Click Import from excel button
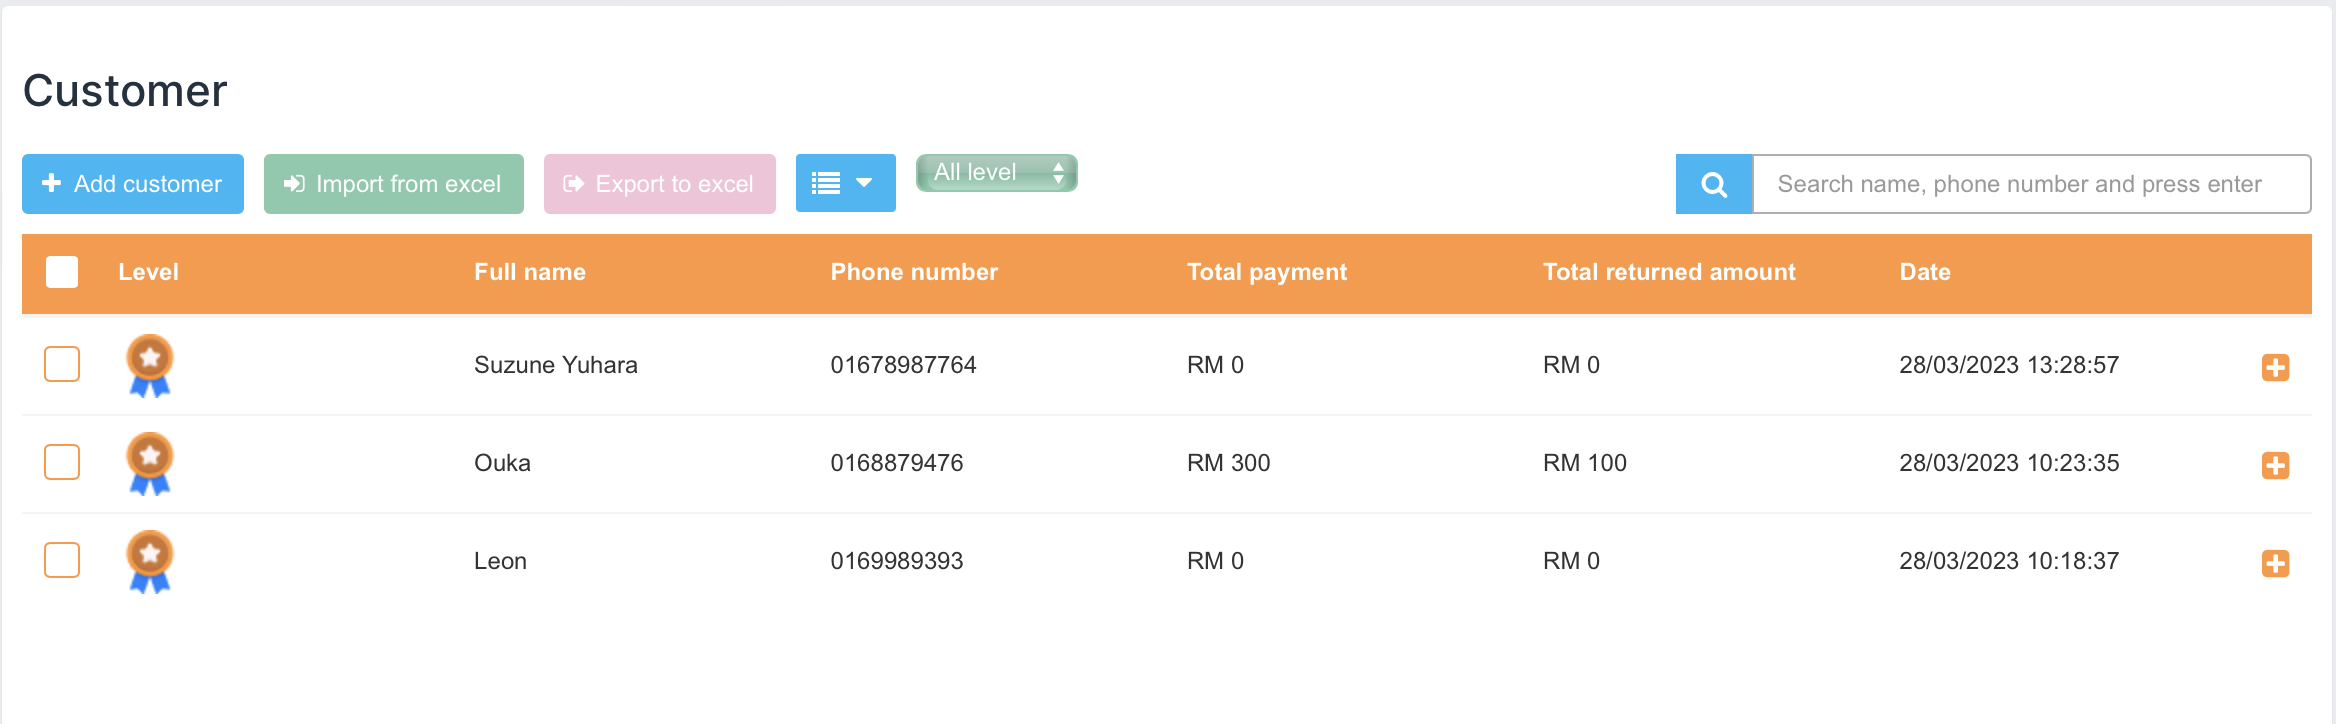This screenshot has height=724, width=2336. (394, 184)
